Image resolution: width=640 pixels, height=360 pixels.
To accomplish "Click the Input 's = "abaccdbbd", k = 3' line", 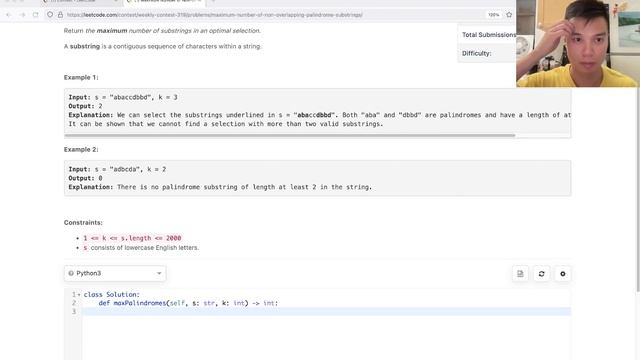I will point(123,97).
